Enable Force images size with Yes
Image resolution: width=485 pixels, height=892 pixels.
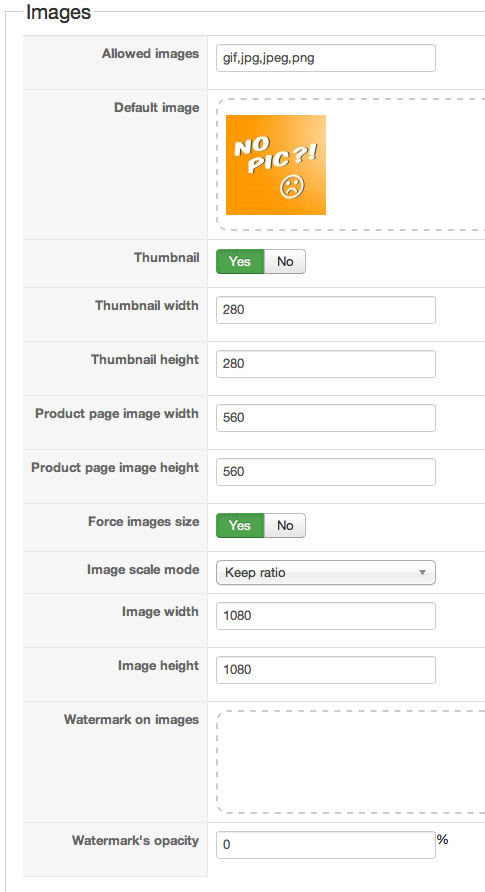[240, 526]
